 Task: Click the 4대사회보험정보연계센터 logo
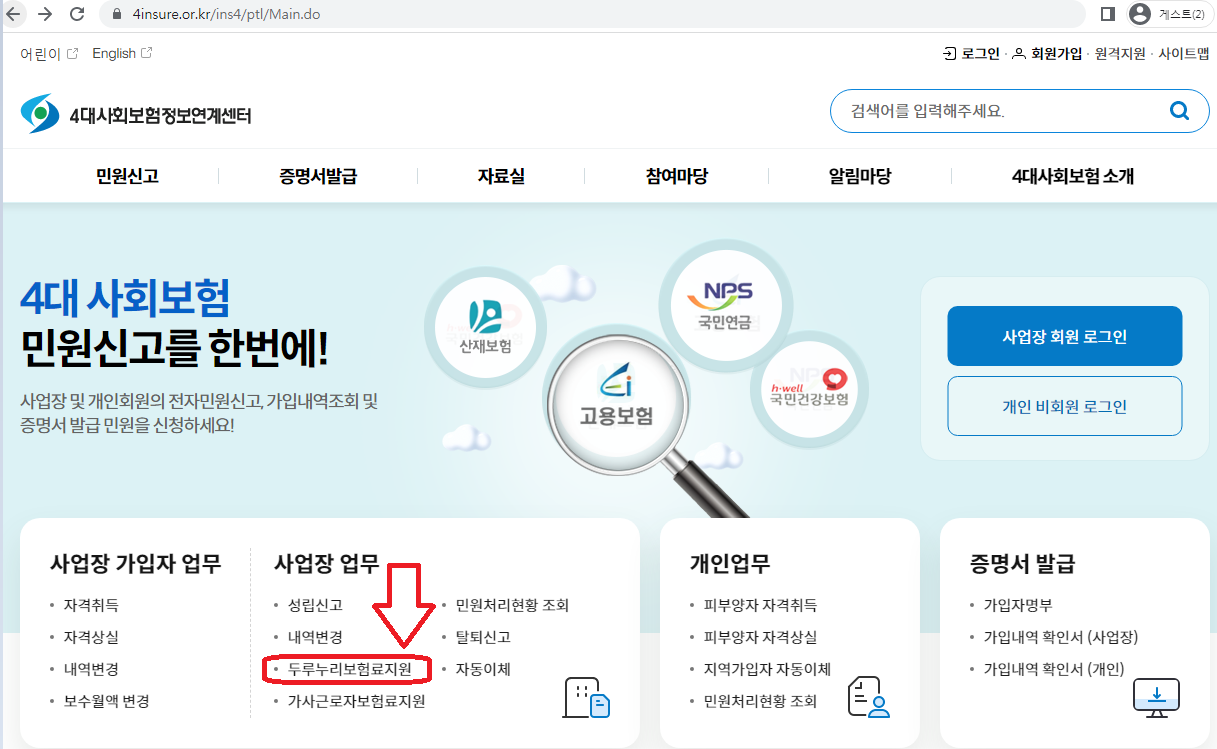[x=136, y=115]
